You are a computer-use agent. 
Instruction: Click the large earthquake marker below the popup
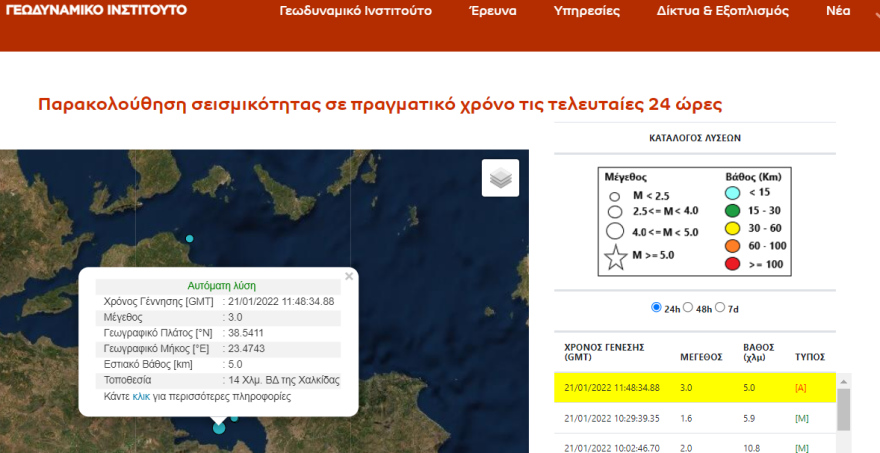[219, 428]
